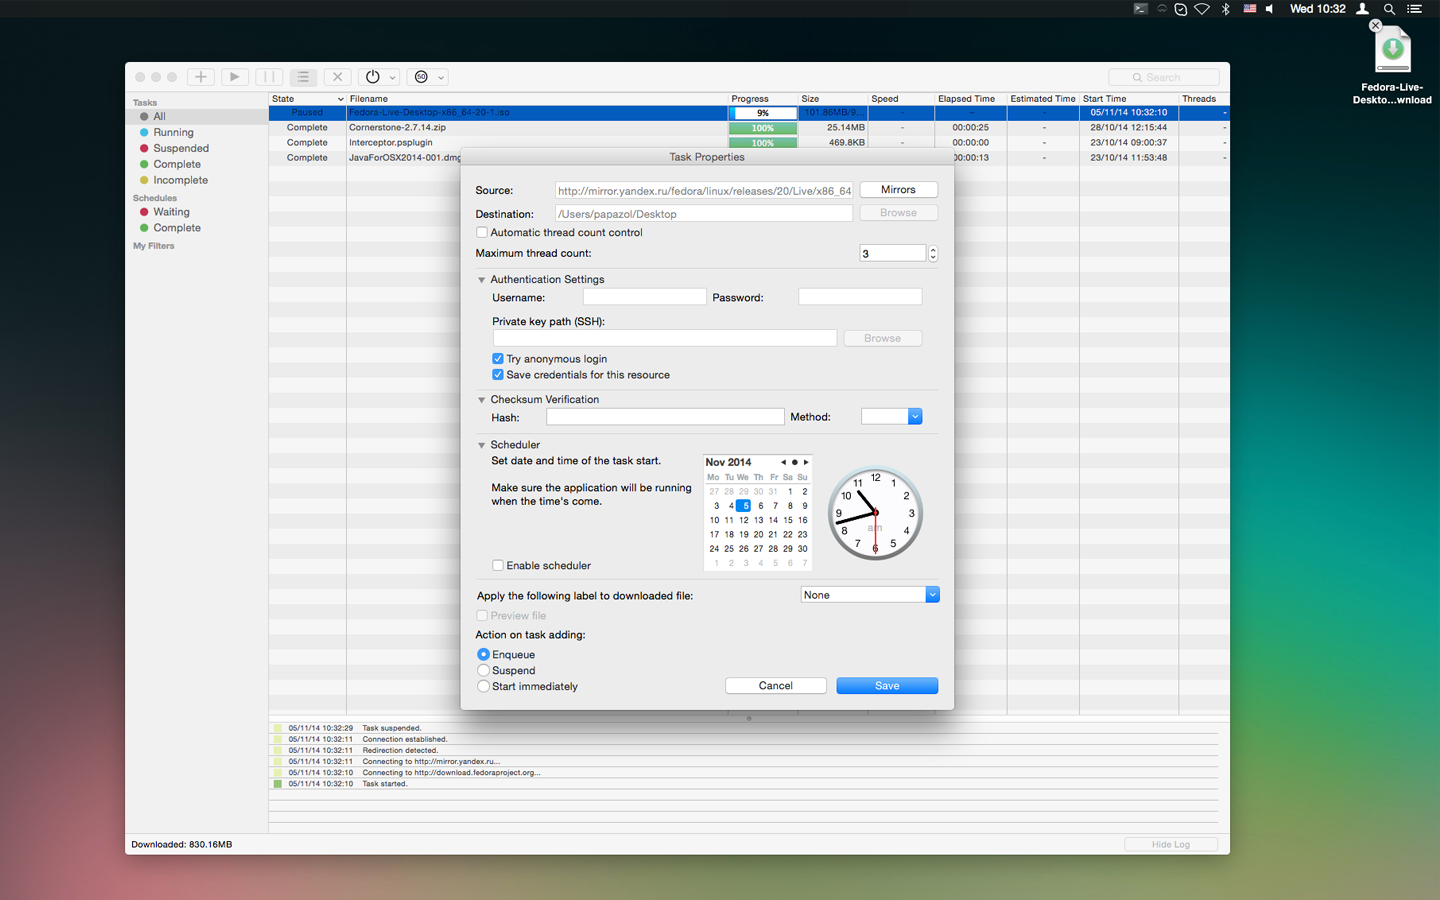This screenshot has width=1440, height=900.
Task: Toggle the task details list view icon
Action: click(302, 77)
